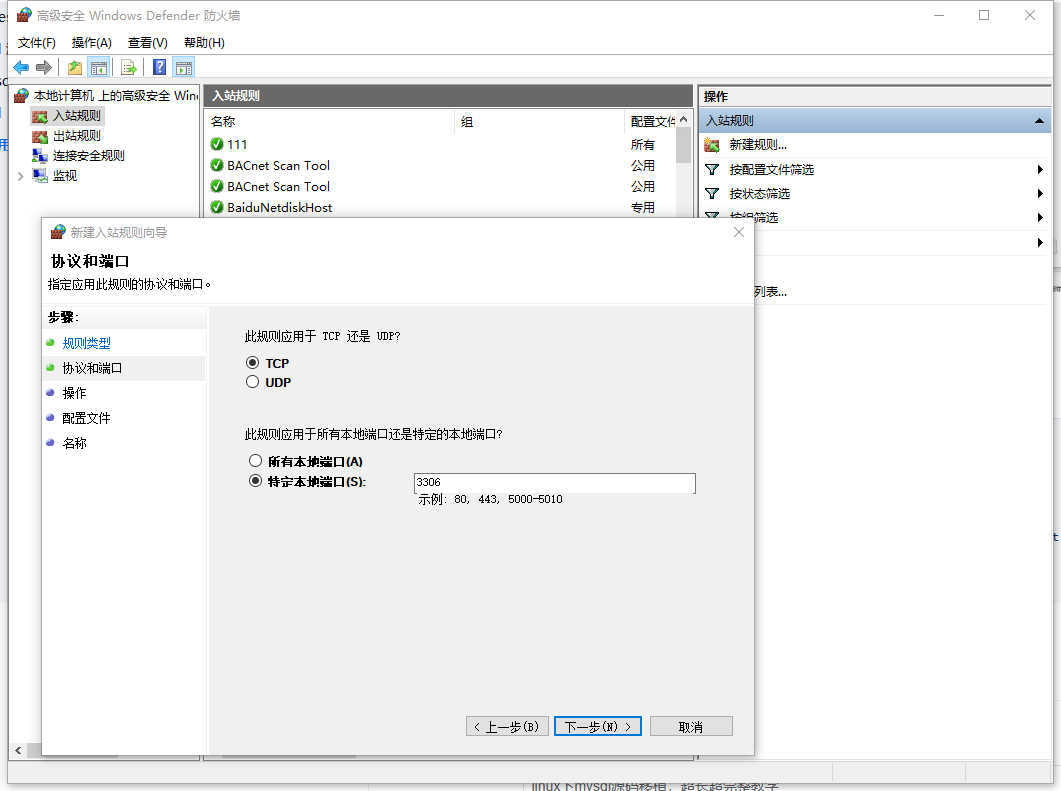Select the rule named 111

pyautogui.click(x=237, y=144)
